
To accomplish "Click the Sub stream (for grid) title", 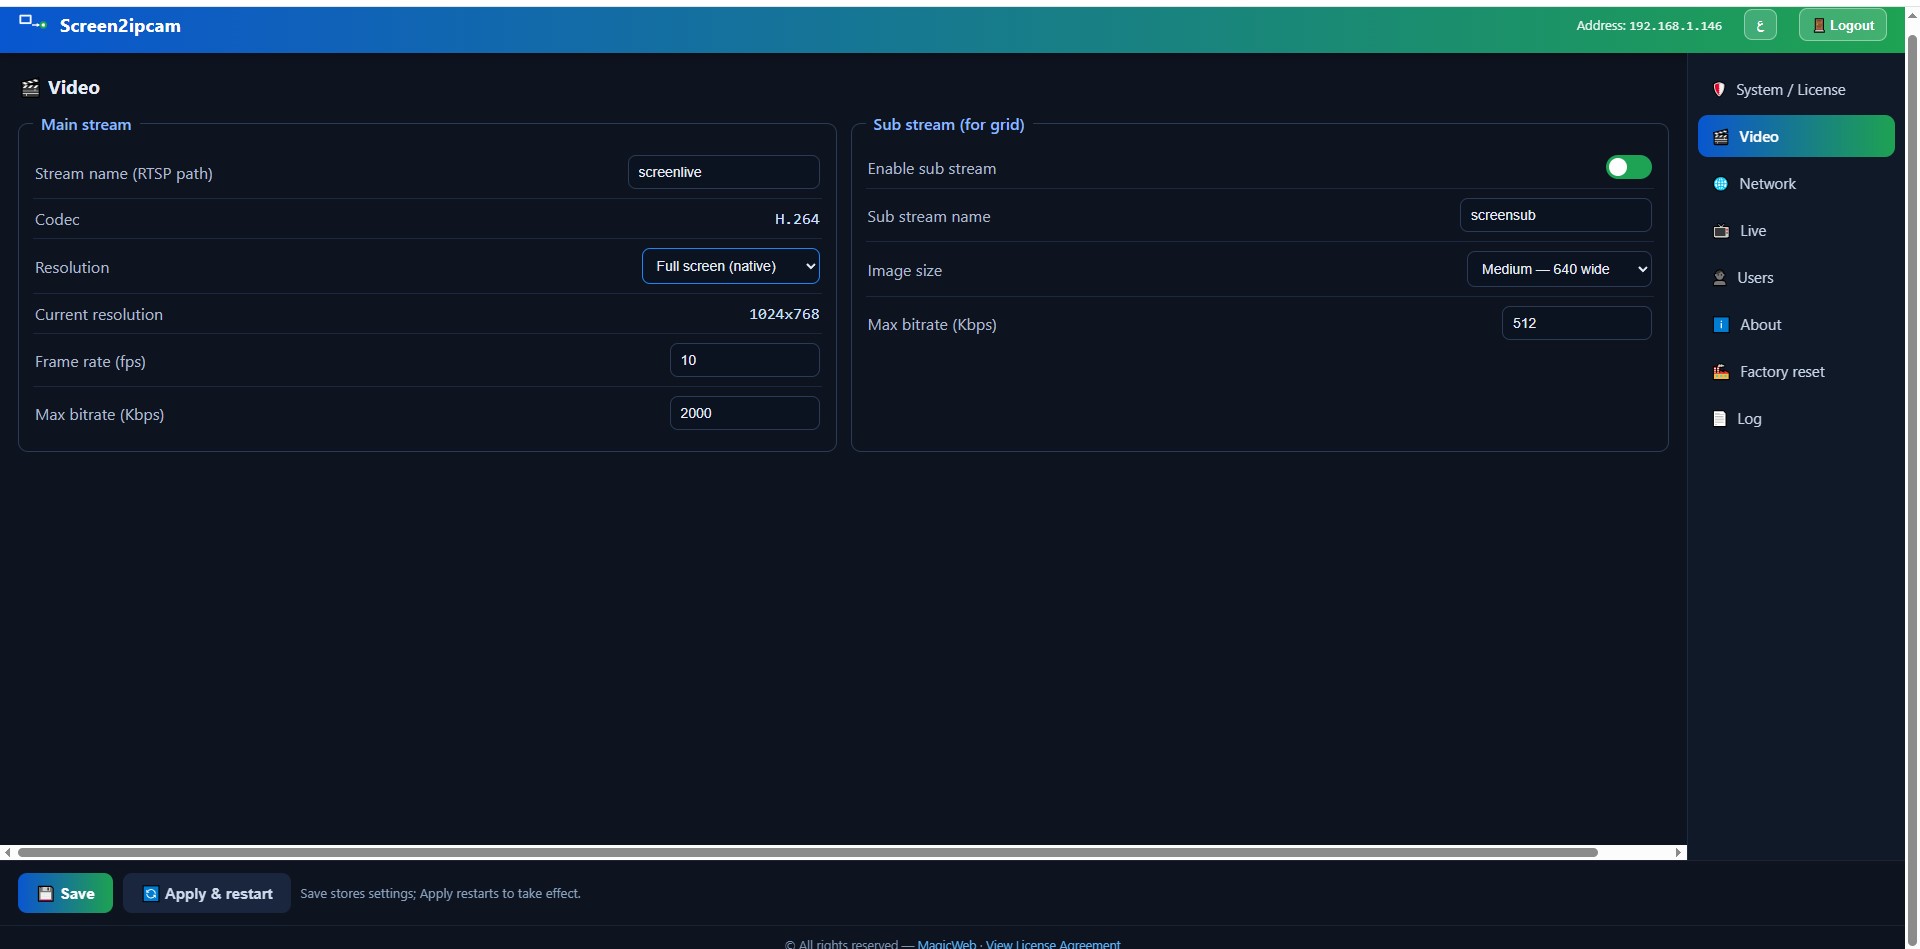I will click(x=948, y=124).
